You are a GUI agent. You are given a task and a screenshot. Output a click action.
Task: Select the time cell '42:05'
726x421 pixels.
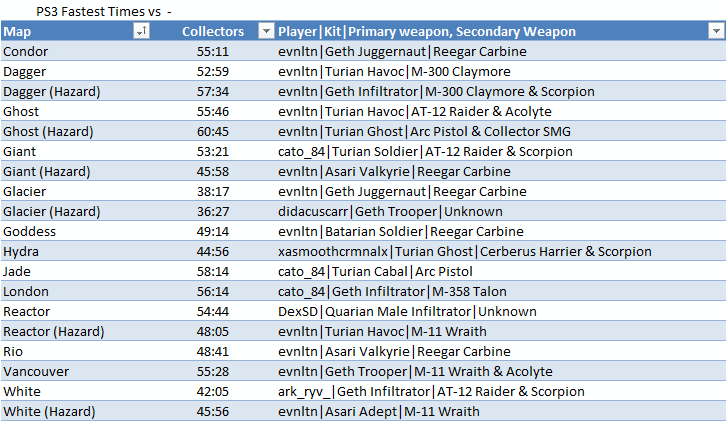(x=213, y=391)
